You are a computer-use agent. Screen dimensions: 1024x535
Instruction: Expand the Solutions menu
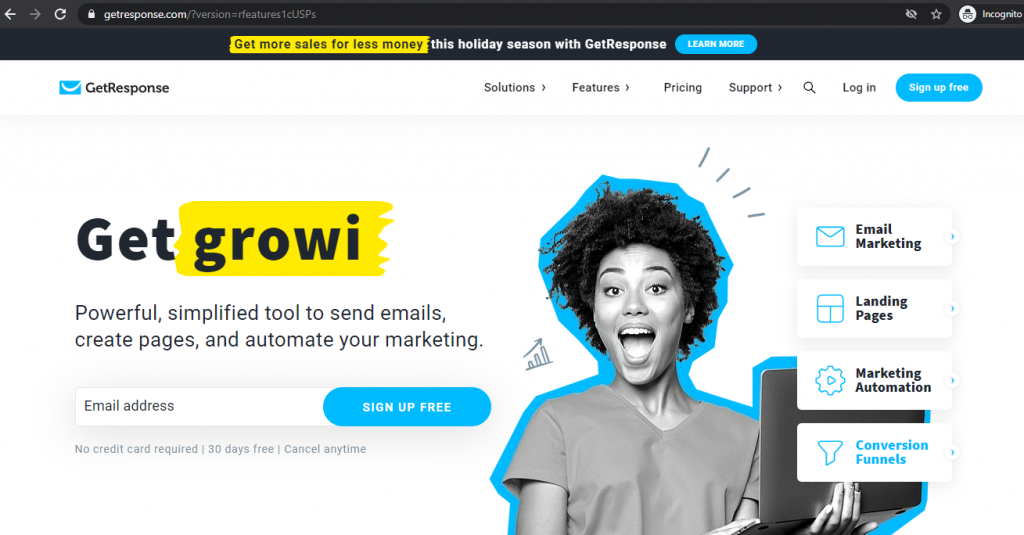point(515,88)
